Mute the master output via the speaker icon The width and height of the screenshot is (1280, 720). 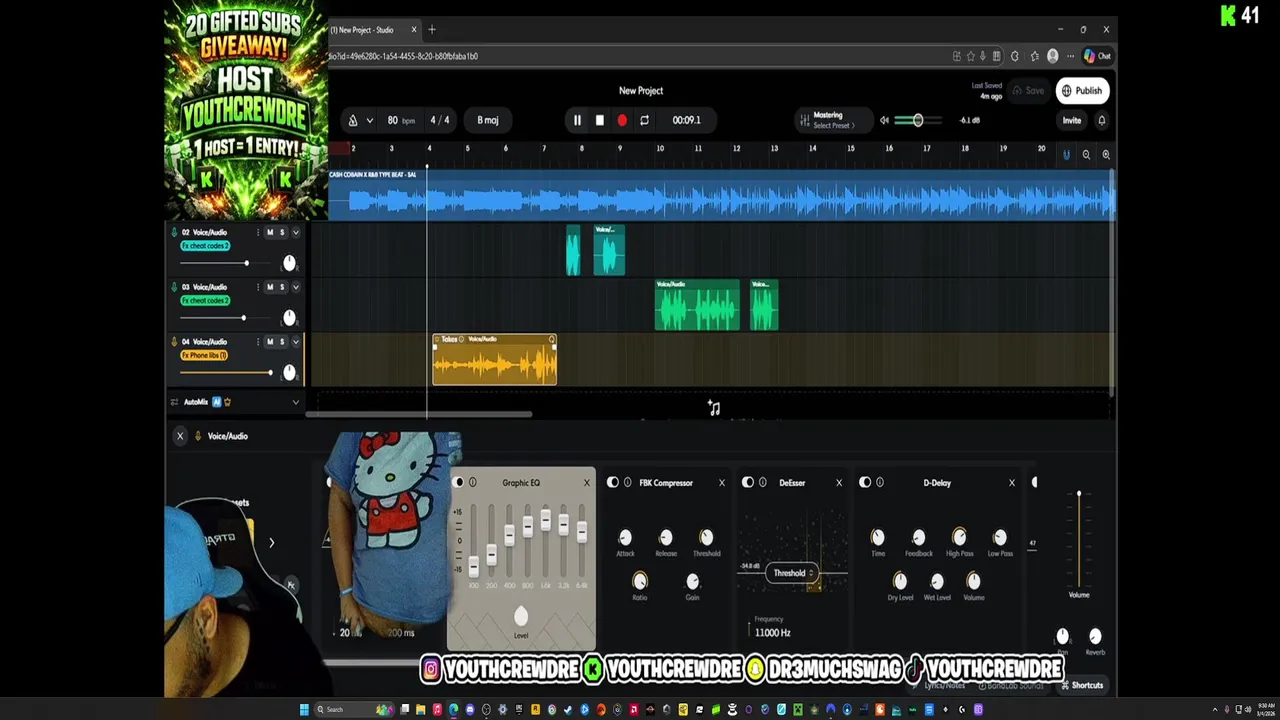pyautogui.click(x=884, y=120)
